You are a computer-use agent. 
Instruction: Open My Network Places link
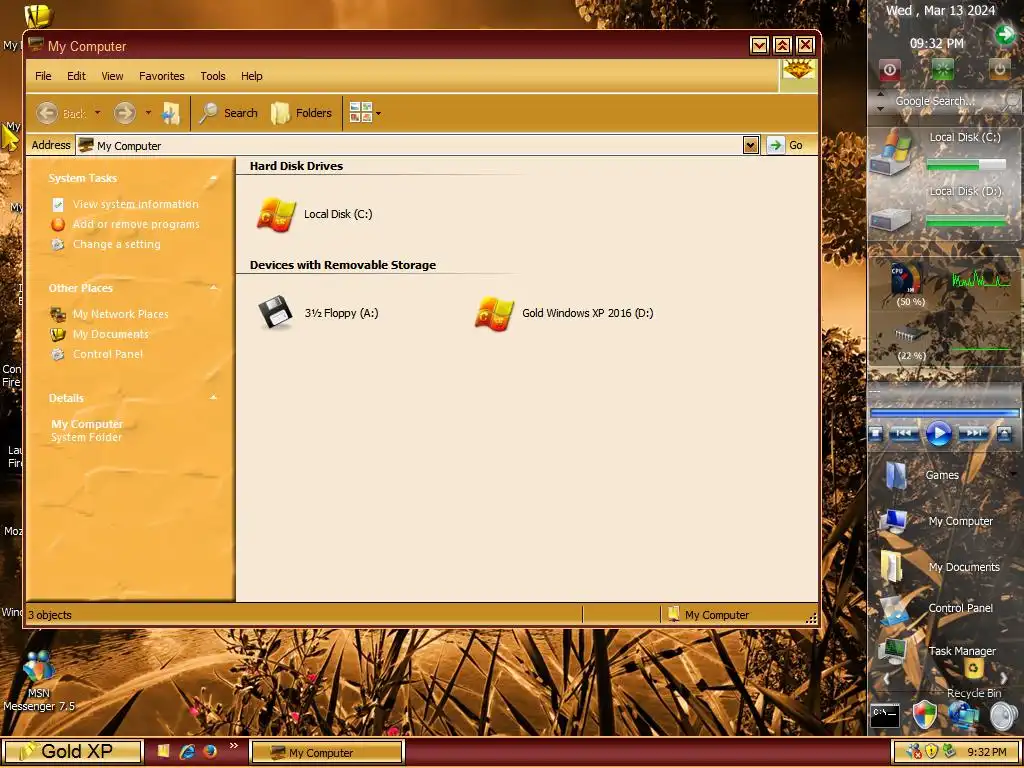pyautogui.click(x=120, y=314)
